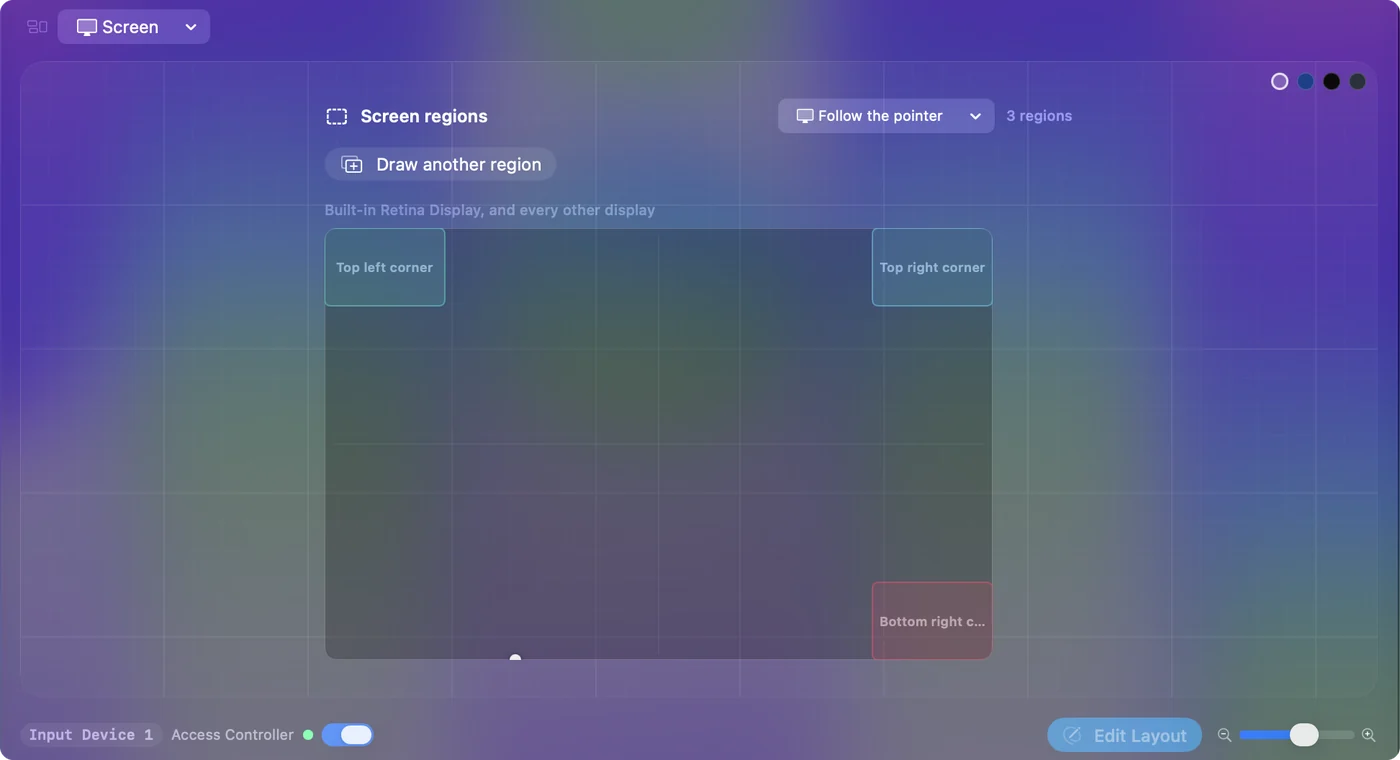Click the white handle at region preview bottom
Image resolution: width=1400 pixels, height=760 pixels.
tap(515, 658)
